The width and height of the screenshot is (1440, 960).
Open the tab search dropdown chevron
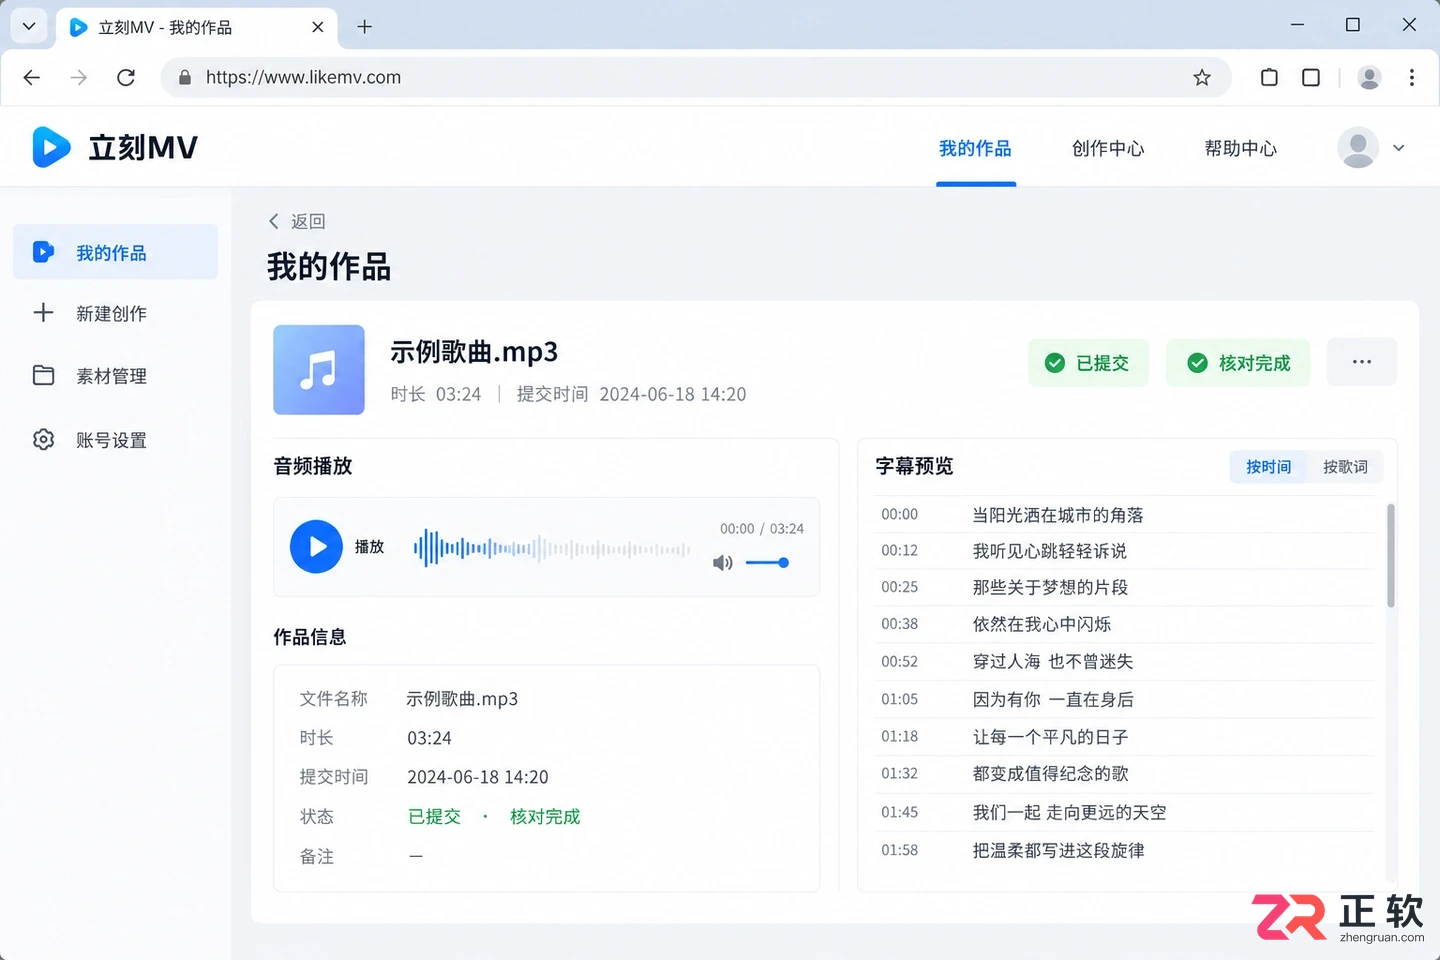pos(29,27)
